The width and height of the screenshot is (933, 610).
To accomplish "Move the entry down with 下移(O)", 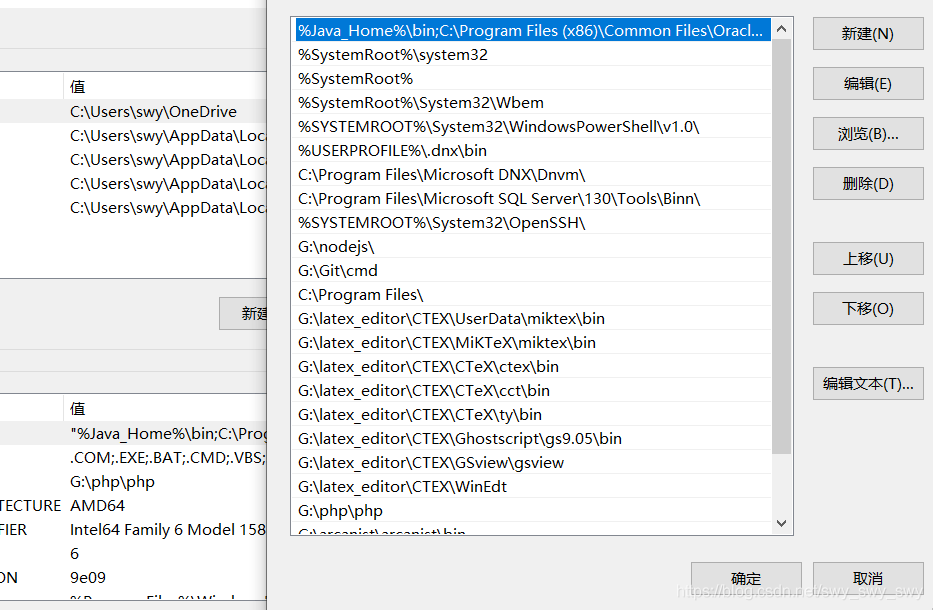I will coord(868,309).
